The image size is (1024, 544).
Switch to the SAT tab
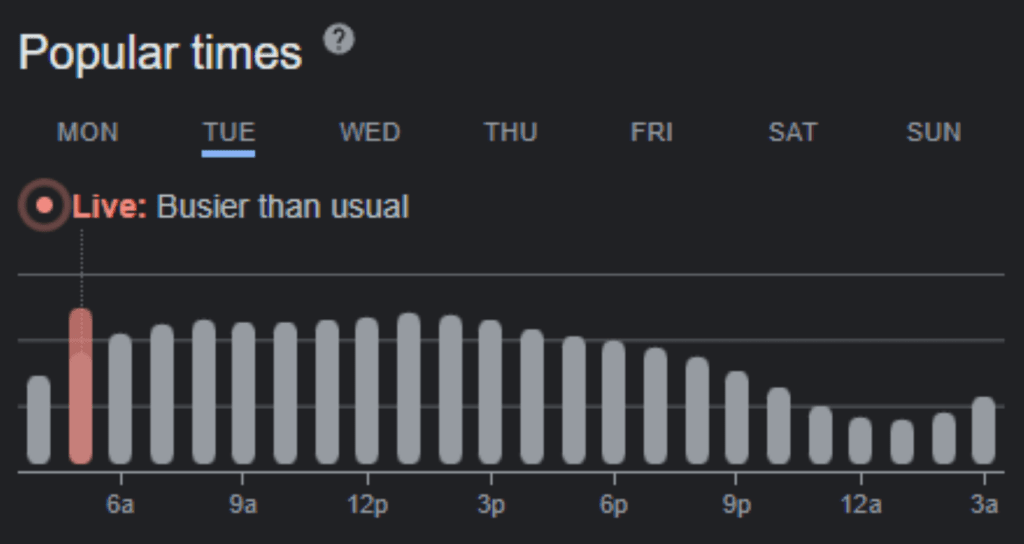(793, 132)
